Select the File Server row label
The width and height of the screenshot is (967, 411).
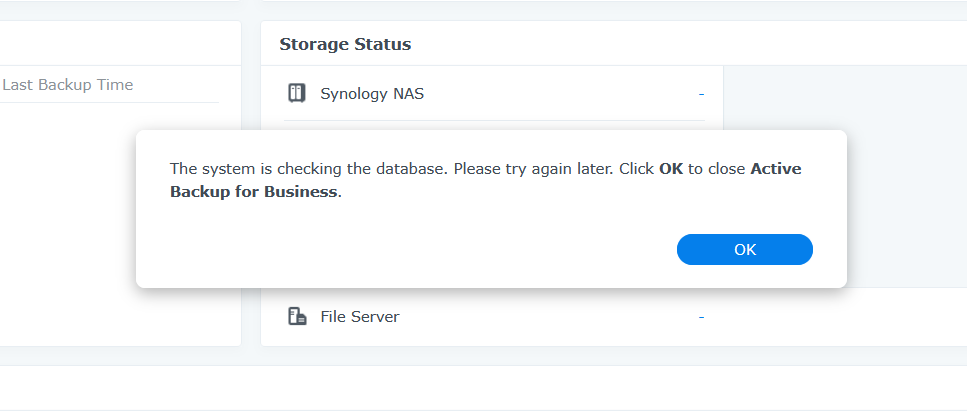[x=360, y=317]
